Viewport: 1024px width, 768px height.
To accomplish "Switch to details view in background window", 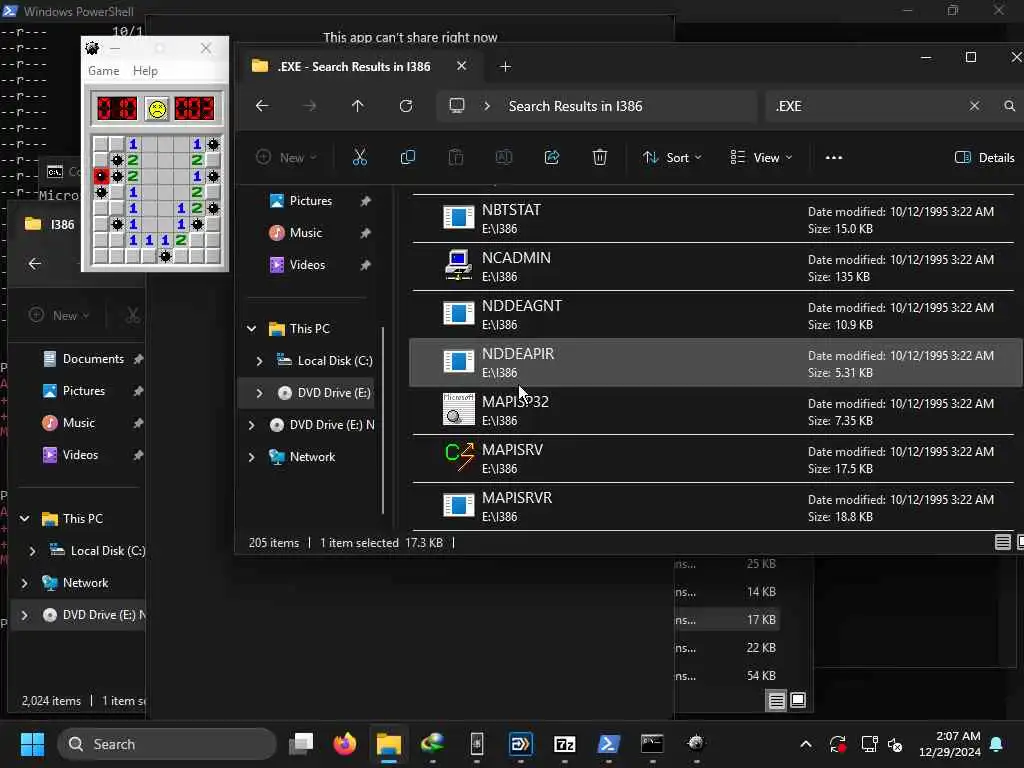I will tap(776, 701).
